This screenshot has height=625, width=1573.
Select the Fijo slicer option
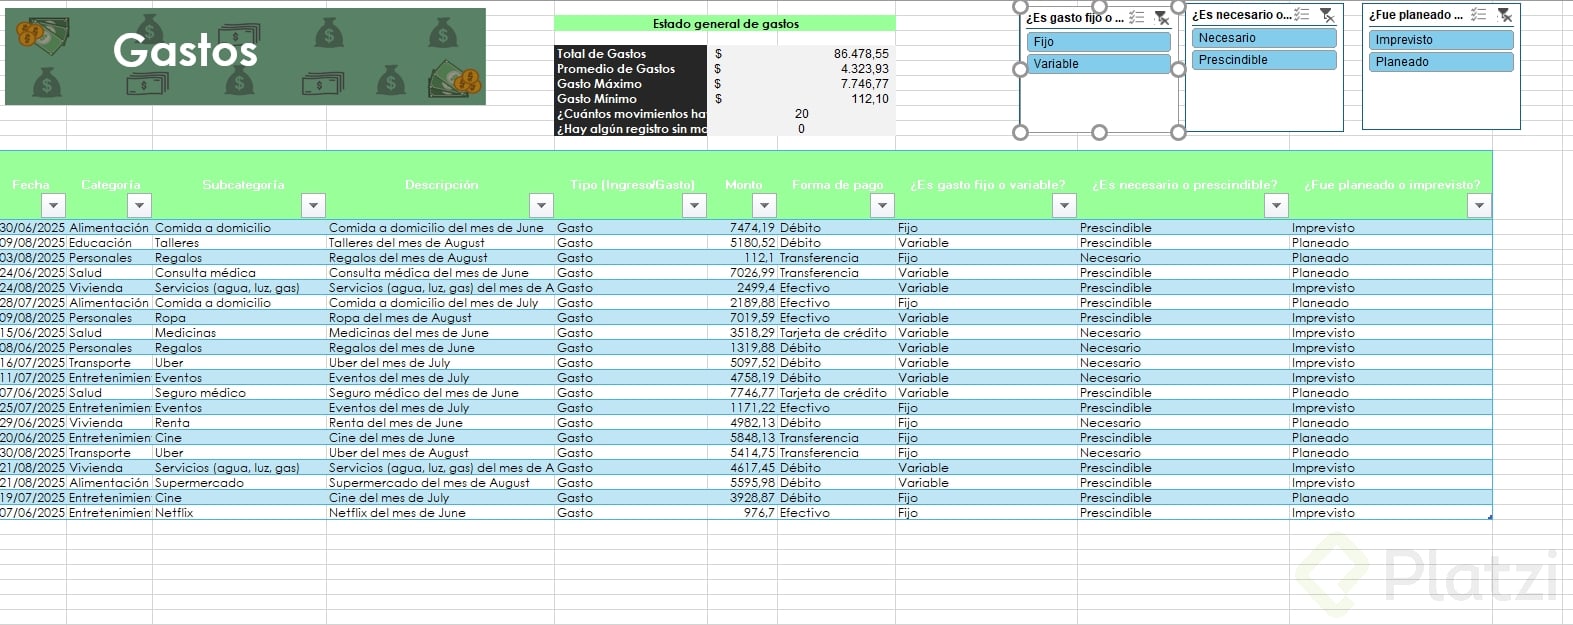click(1098, 42)
